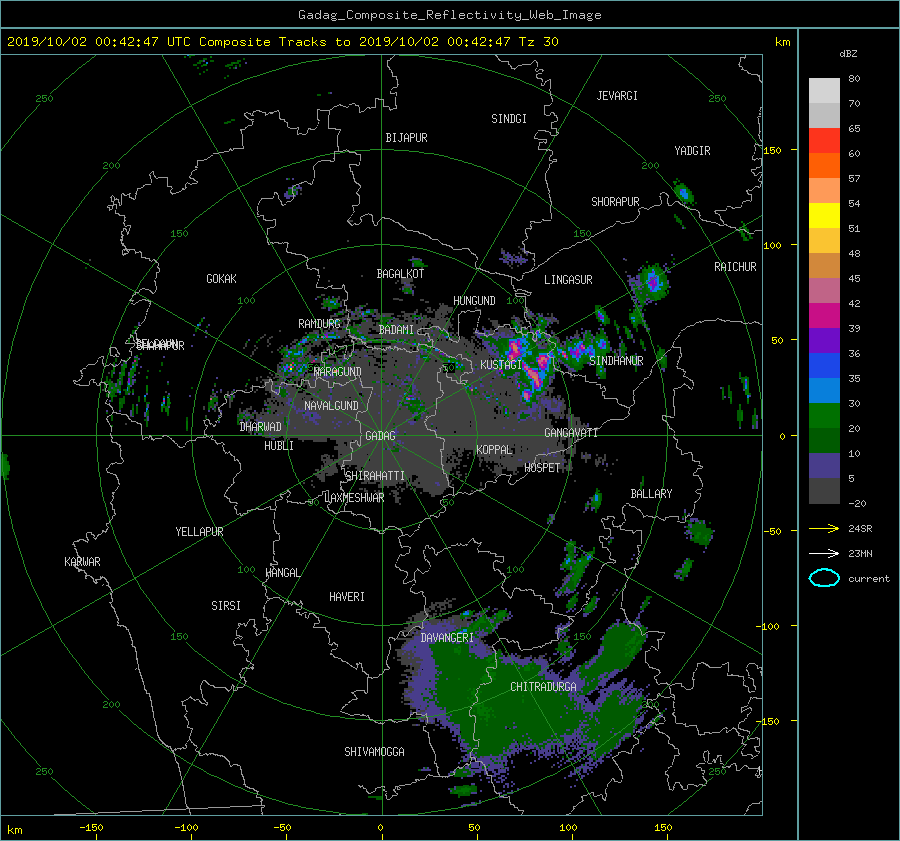Click the LINGASUR label
This screenshot has height=841, width=900.
coord(568,280)
